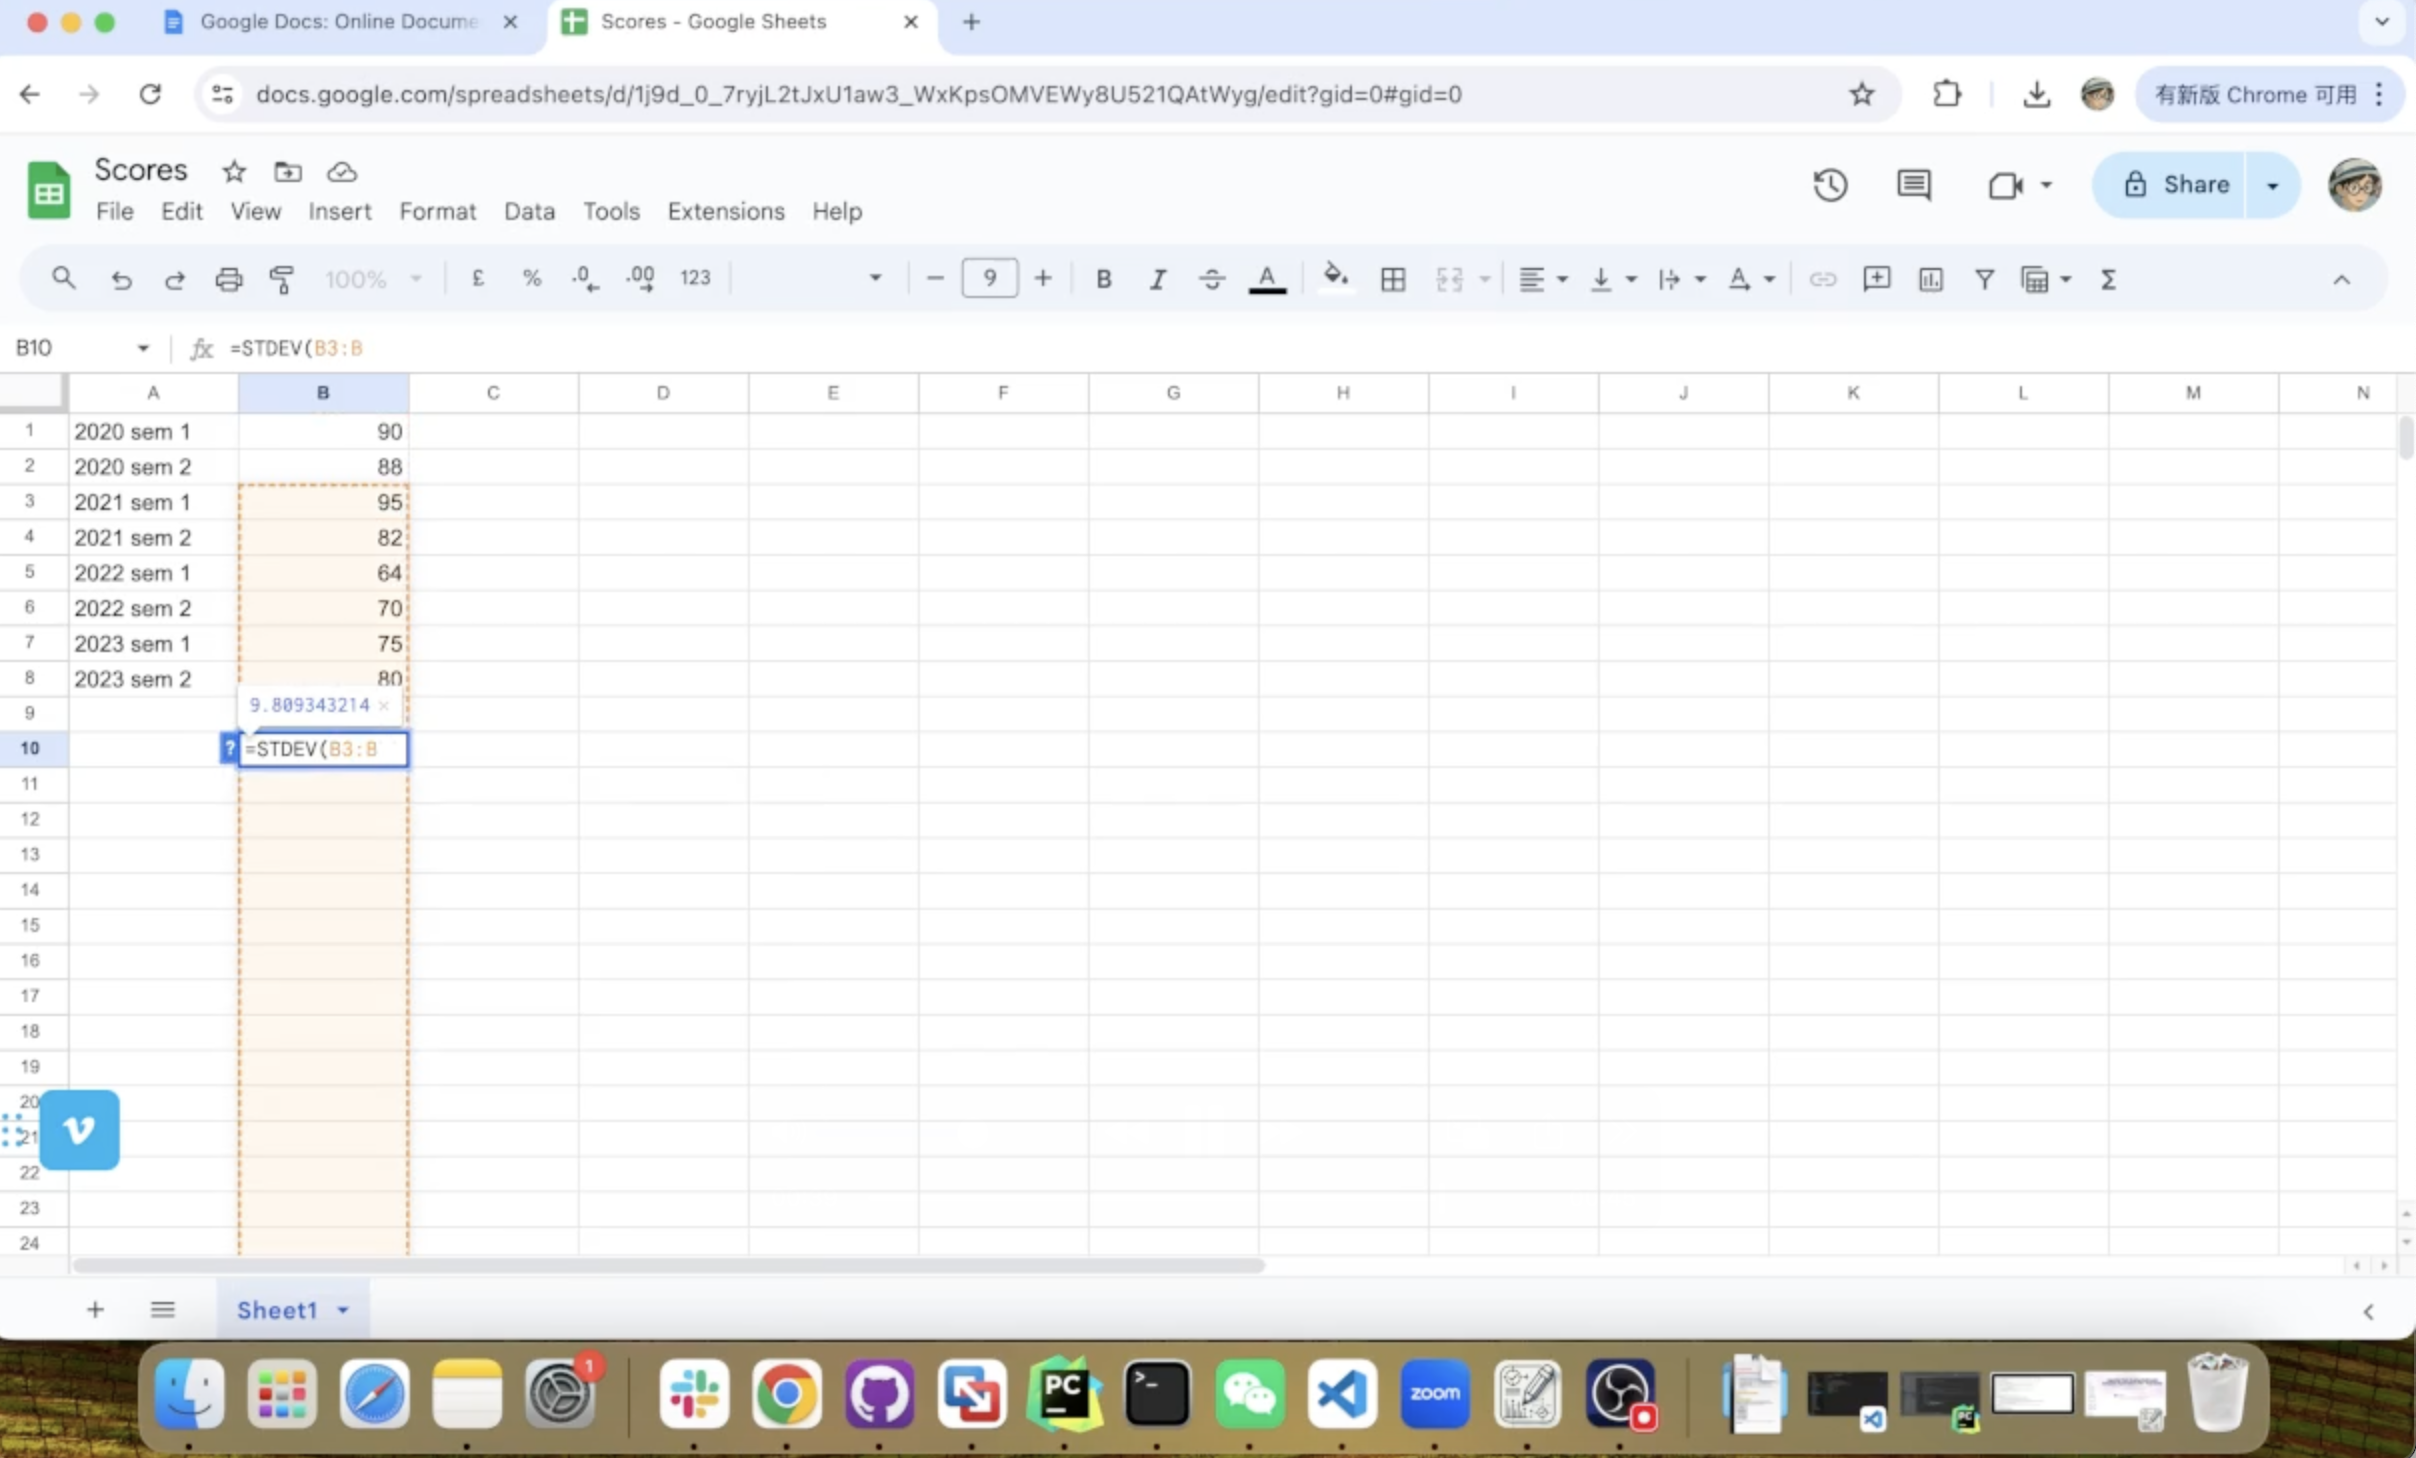The image size is (2416, 1458).
Task: Add a new sheet
Action: tap(95, 1309)
